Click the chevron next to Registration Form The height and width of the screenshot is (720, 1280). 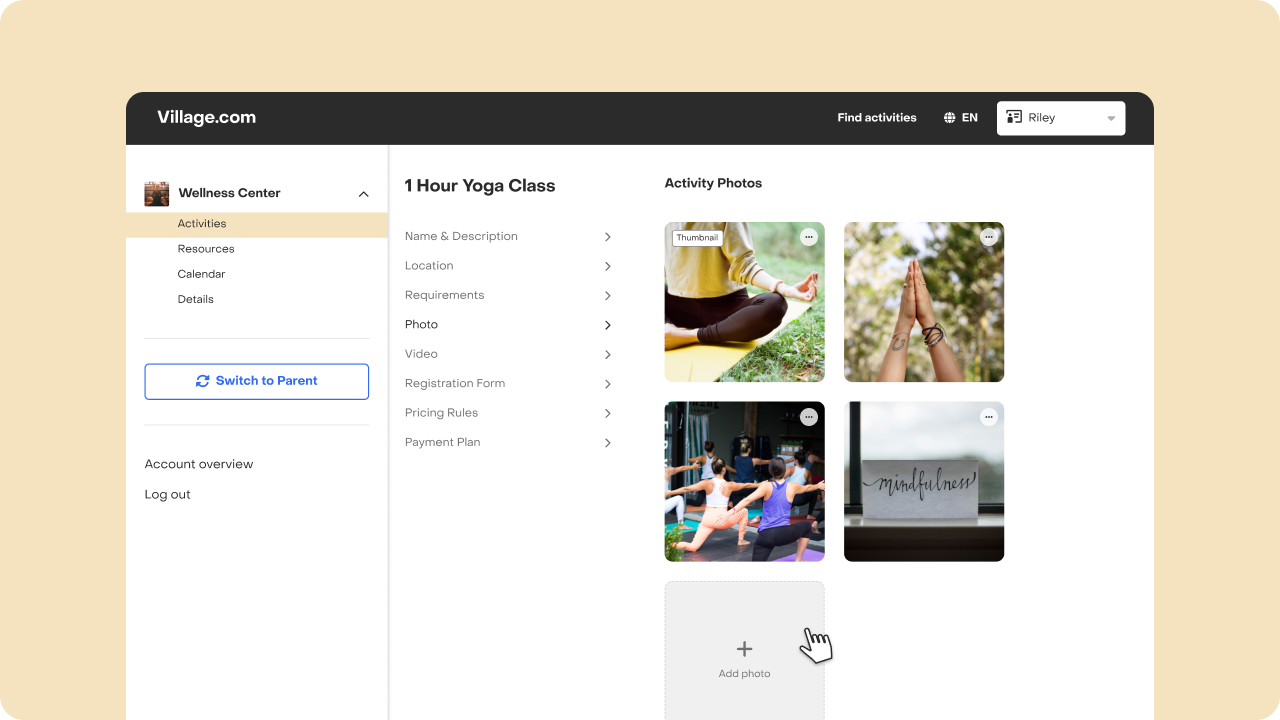(x=608, y=384)
